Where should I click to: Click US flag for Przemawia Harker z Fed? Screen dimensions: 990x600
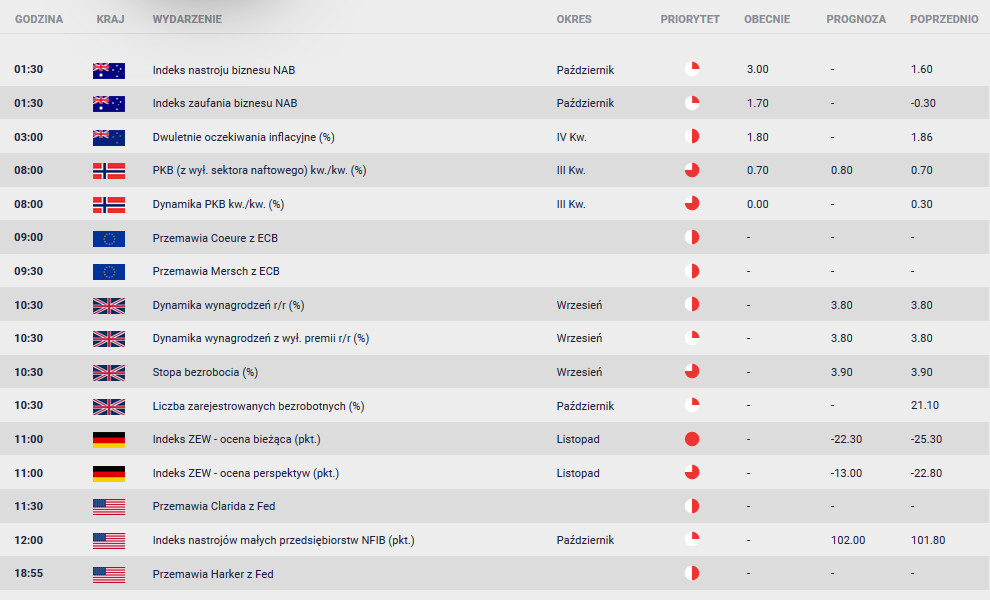(109, 574)
